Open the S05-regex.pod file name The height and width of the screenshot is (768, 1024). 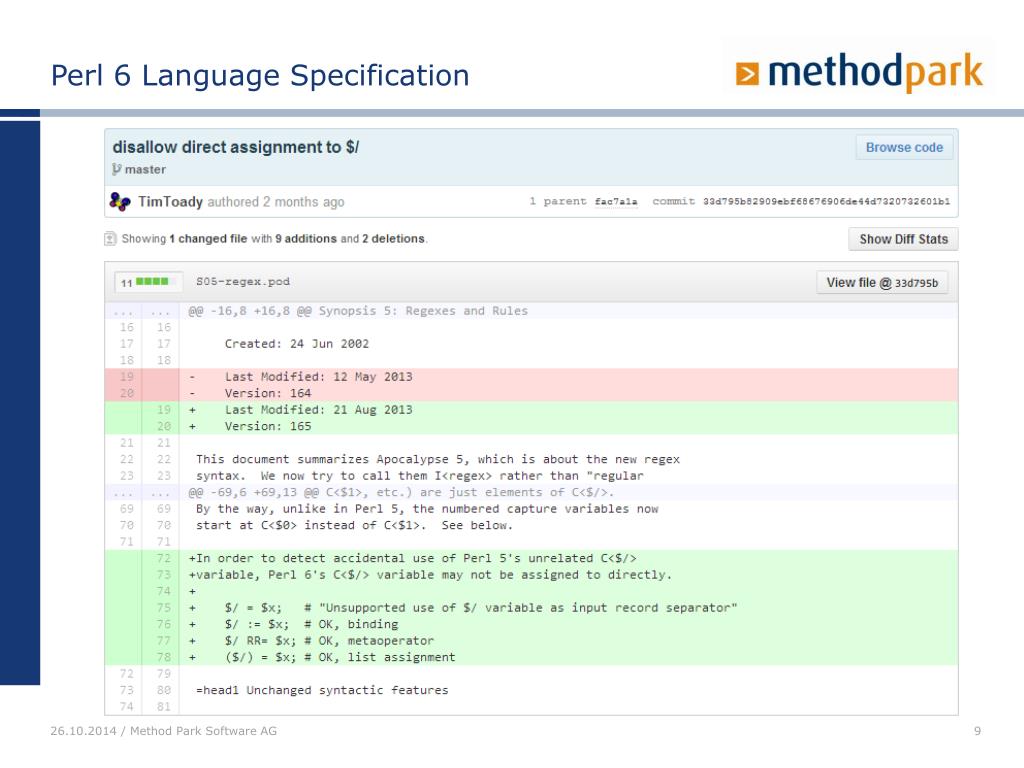pyautogui.click(x=243, y=281)
